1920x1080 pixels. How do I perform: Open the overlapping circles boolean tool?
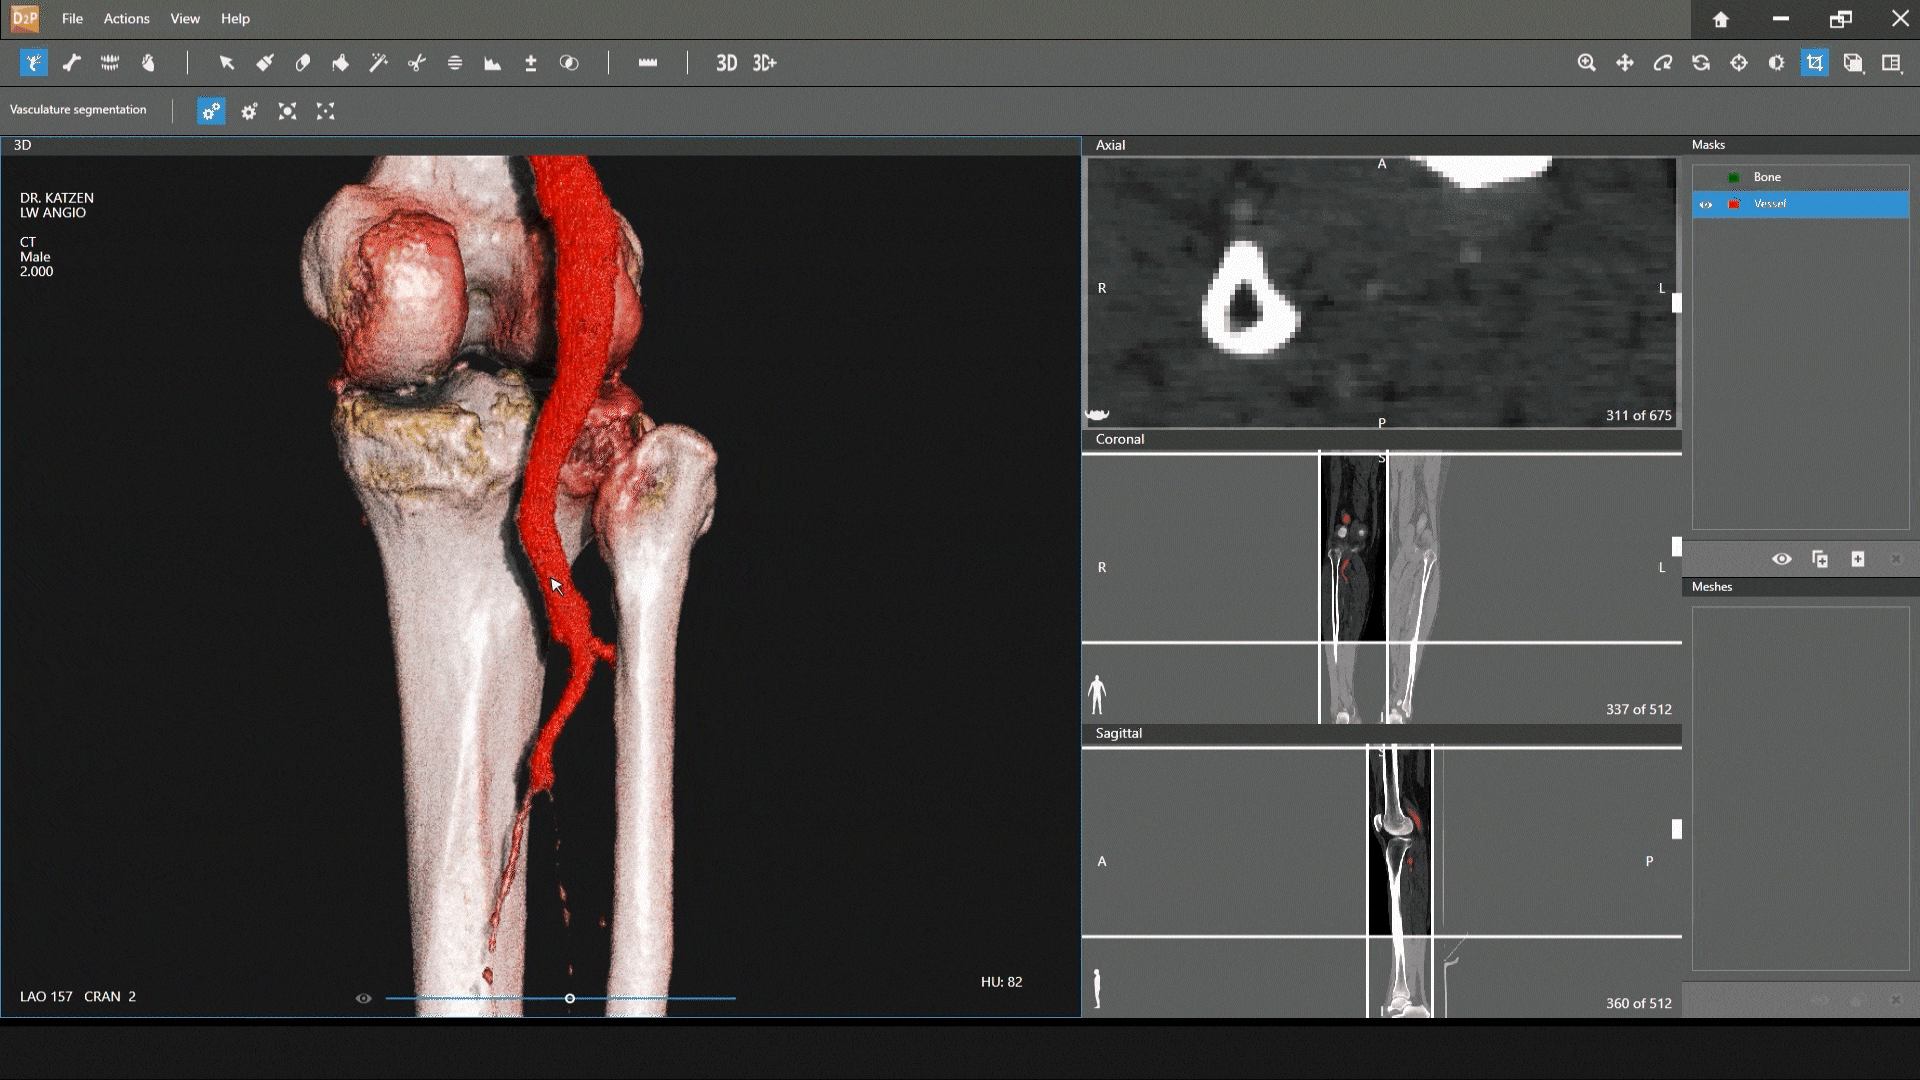pos(569,63)
